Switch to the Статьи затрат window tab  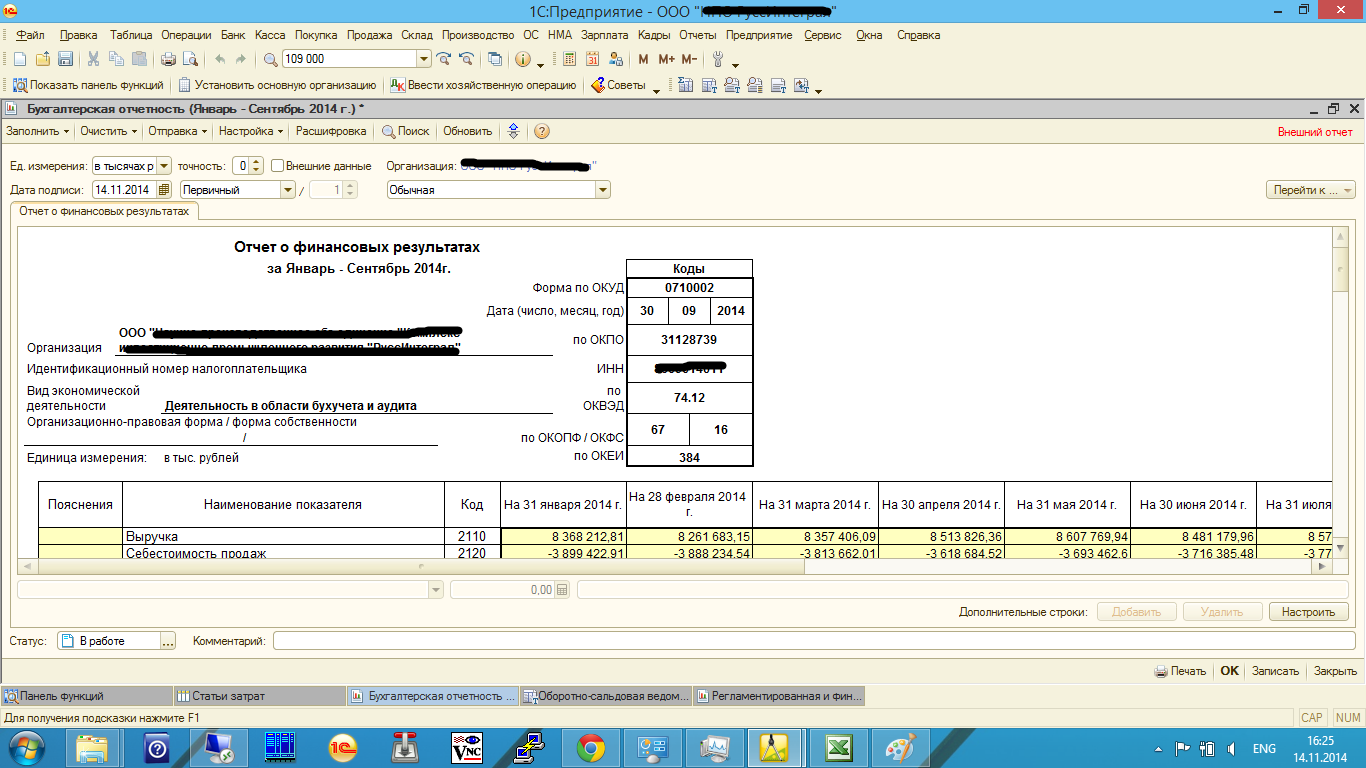click(258, 696)
